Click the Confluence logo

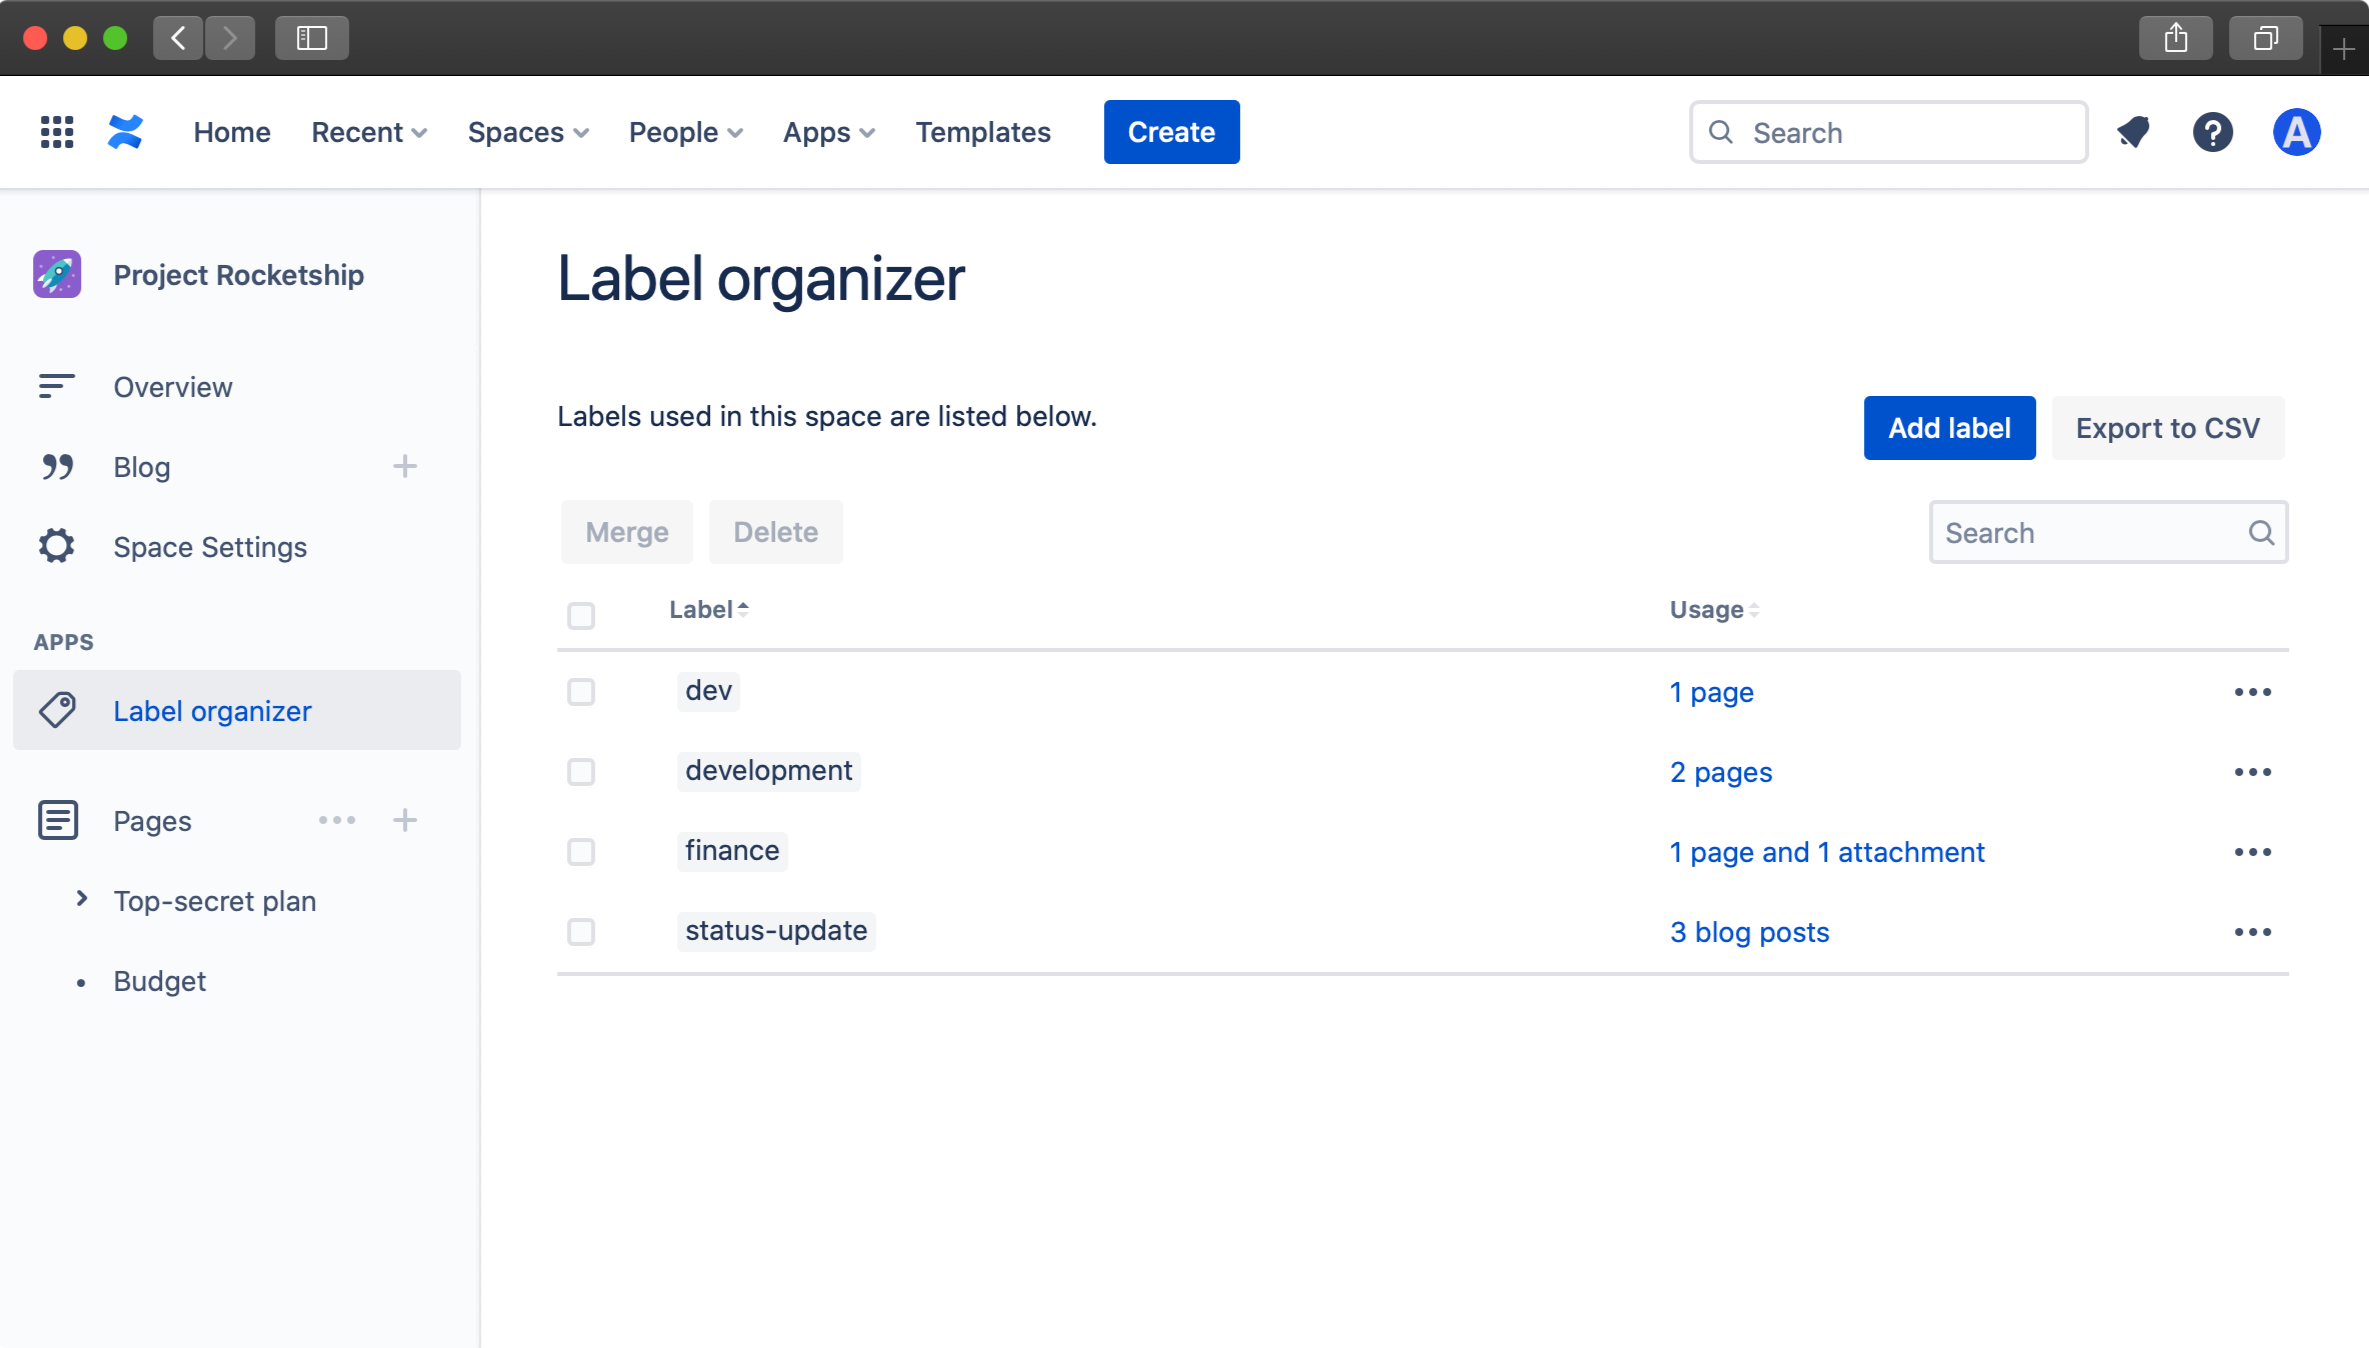tap(124, 131)
